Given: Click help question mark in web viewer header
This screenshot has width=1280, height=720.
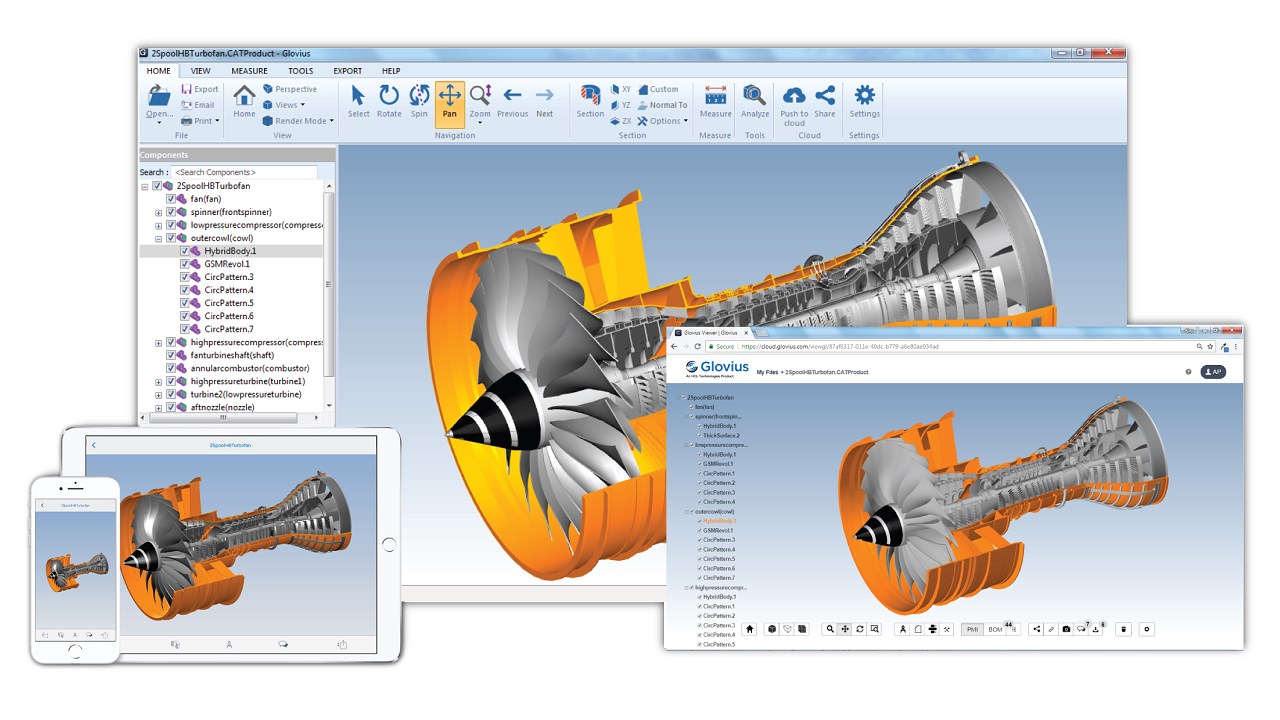Looking at the screenshot, I should click(x=1189, y=371).
